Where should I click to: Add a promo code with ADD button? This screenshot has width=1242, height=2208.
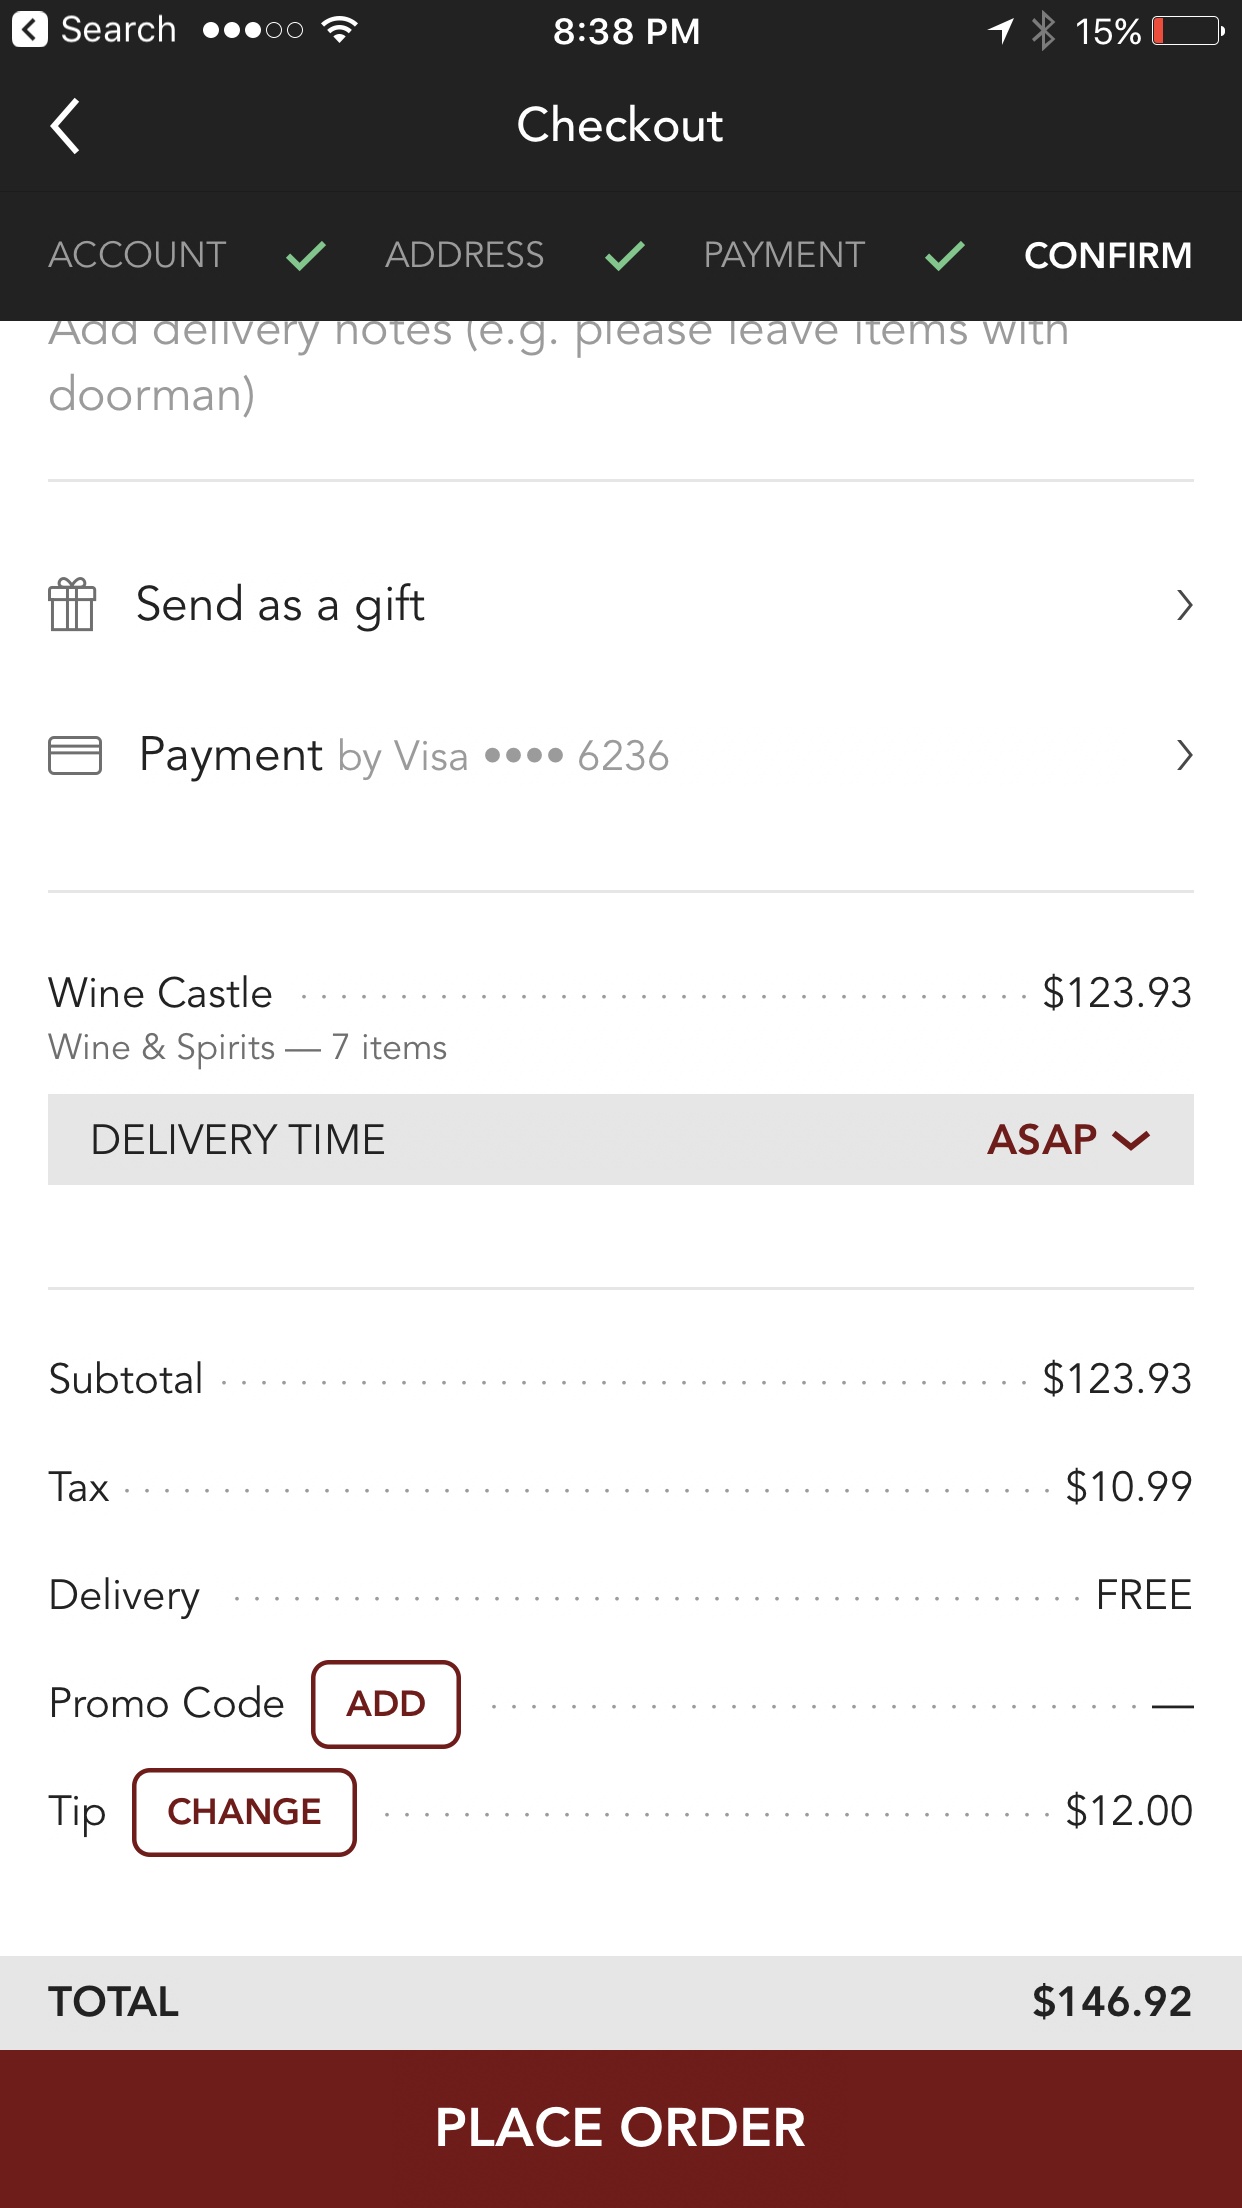click(385, 1704)
